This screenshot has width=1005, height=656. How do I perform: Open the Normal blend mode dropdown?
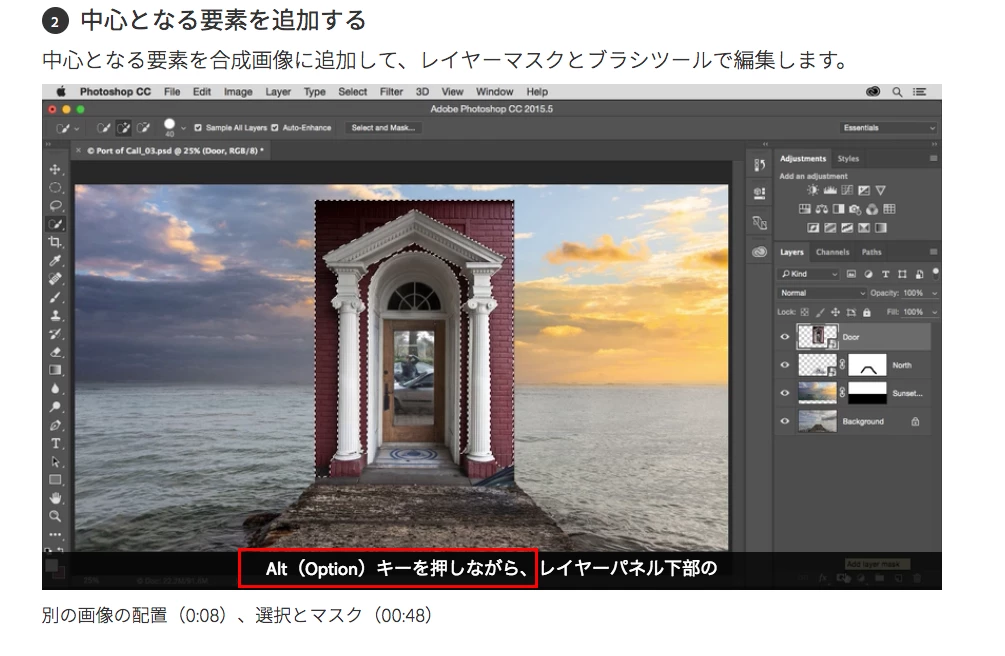click(822, 293)
